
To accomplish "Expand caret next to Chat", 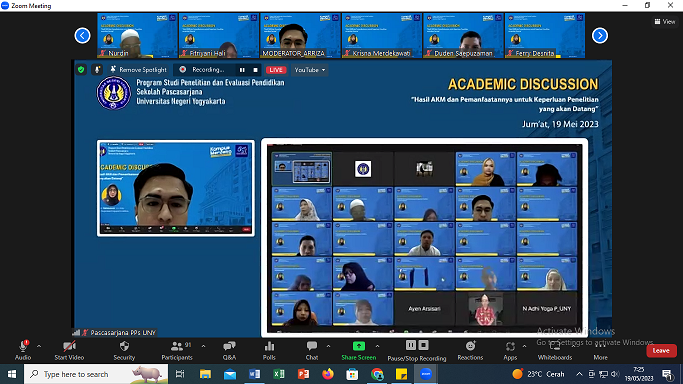I will click(328, 347).
